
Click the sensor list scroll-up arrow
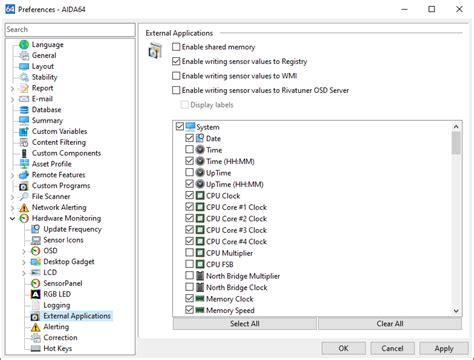pos(456,127)
